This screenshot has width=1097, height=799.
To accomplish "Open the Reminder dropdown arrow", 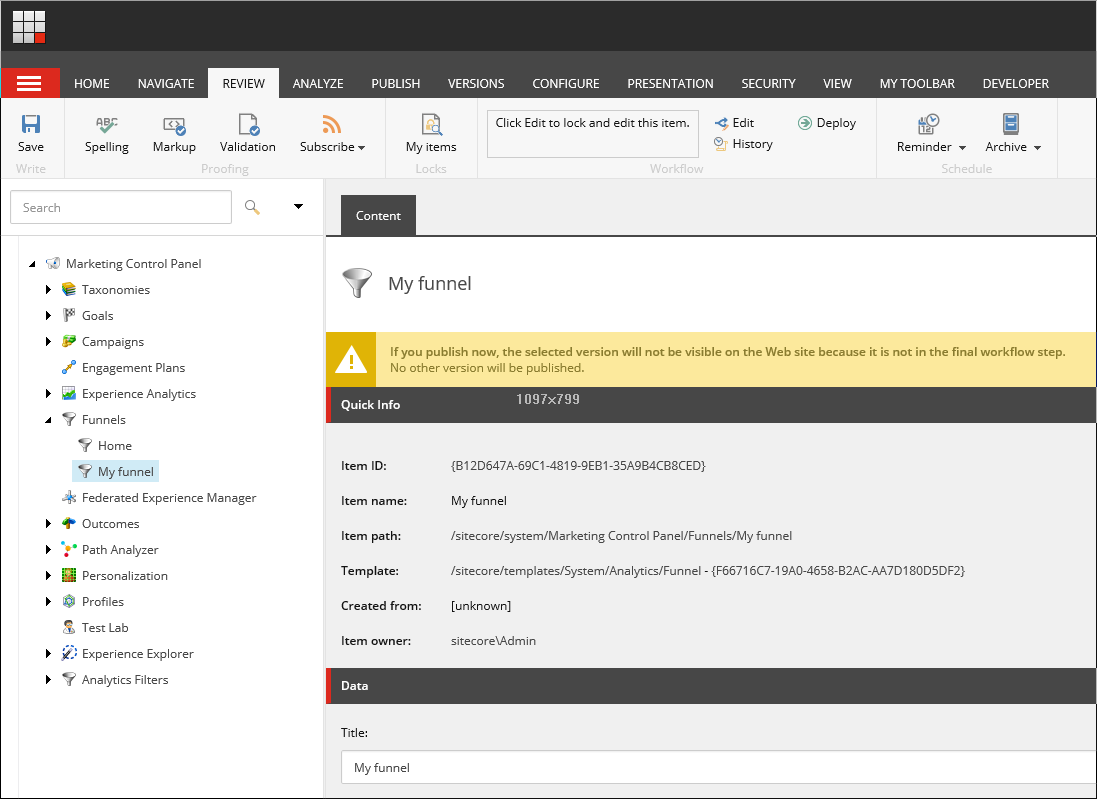I will coord(963,148).
